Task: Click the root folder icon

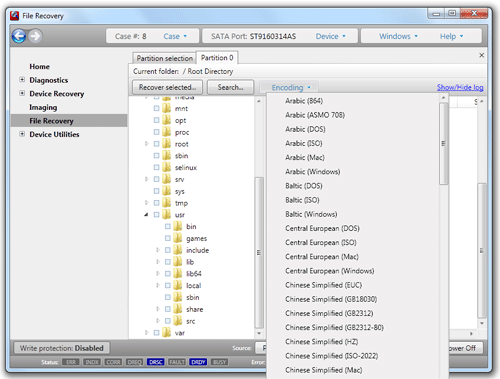Action: click(167, 144)
